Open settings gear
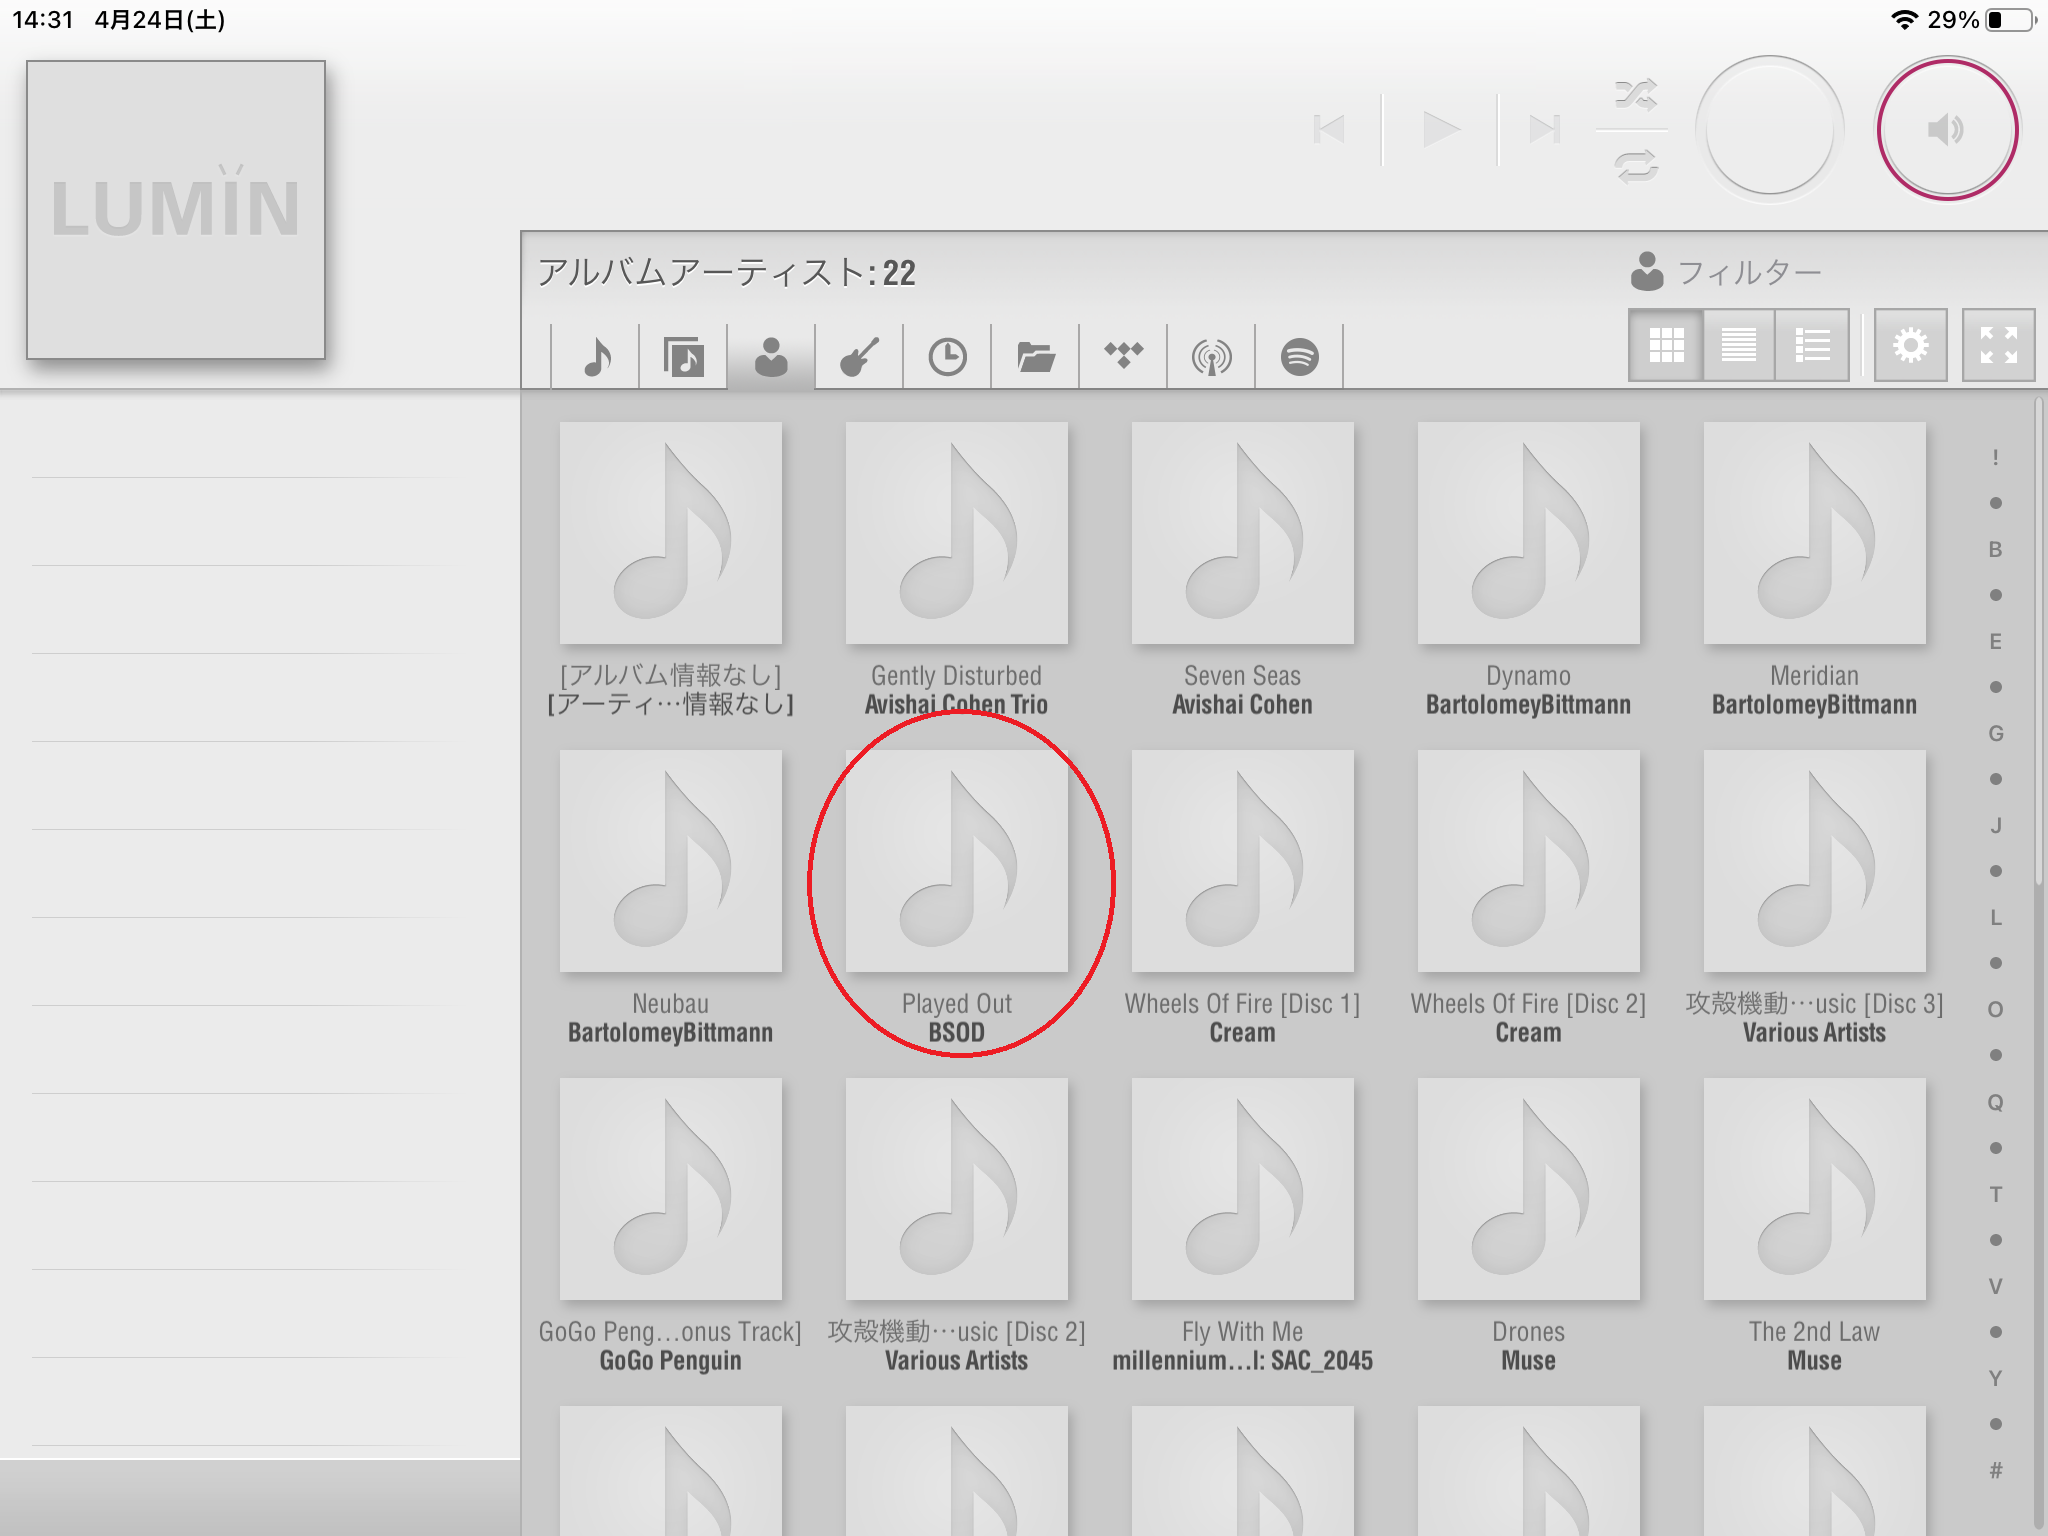2048x1536 pixels. point(1910,346)
